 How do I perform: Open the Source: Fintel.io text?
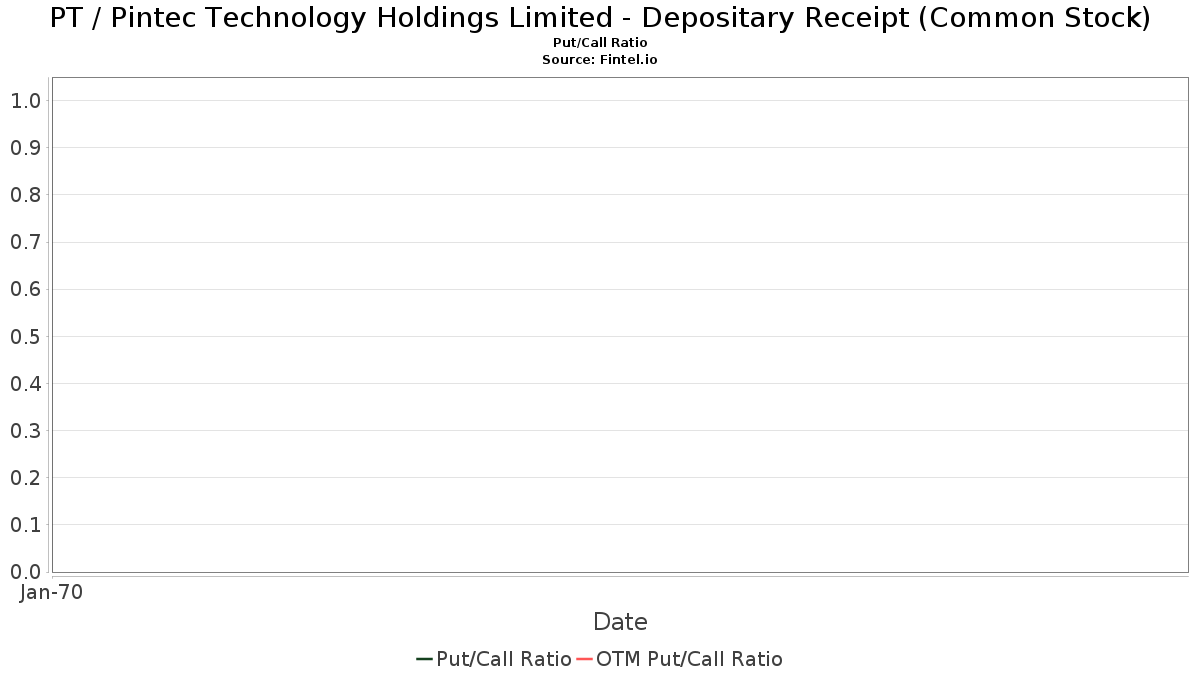(x=600, y=60)
